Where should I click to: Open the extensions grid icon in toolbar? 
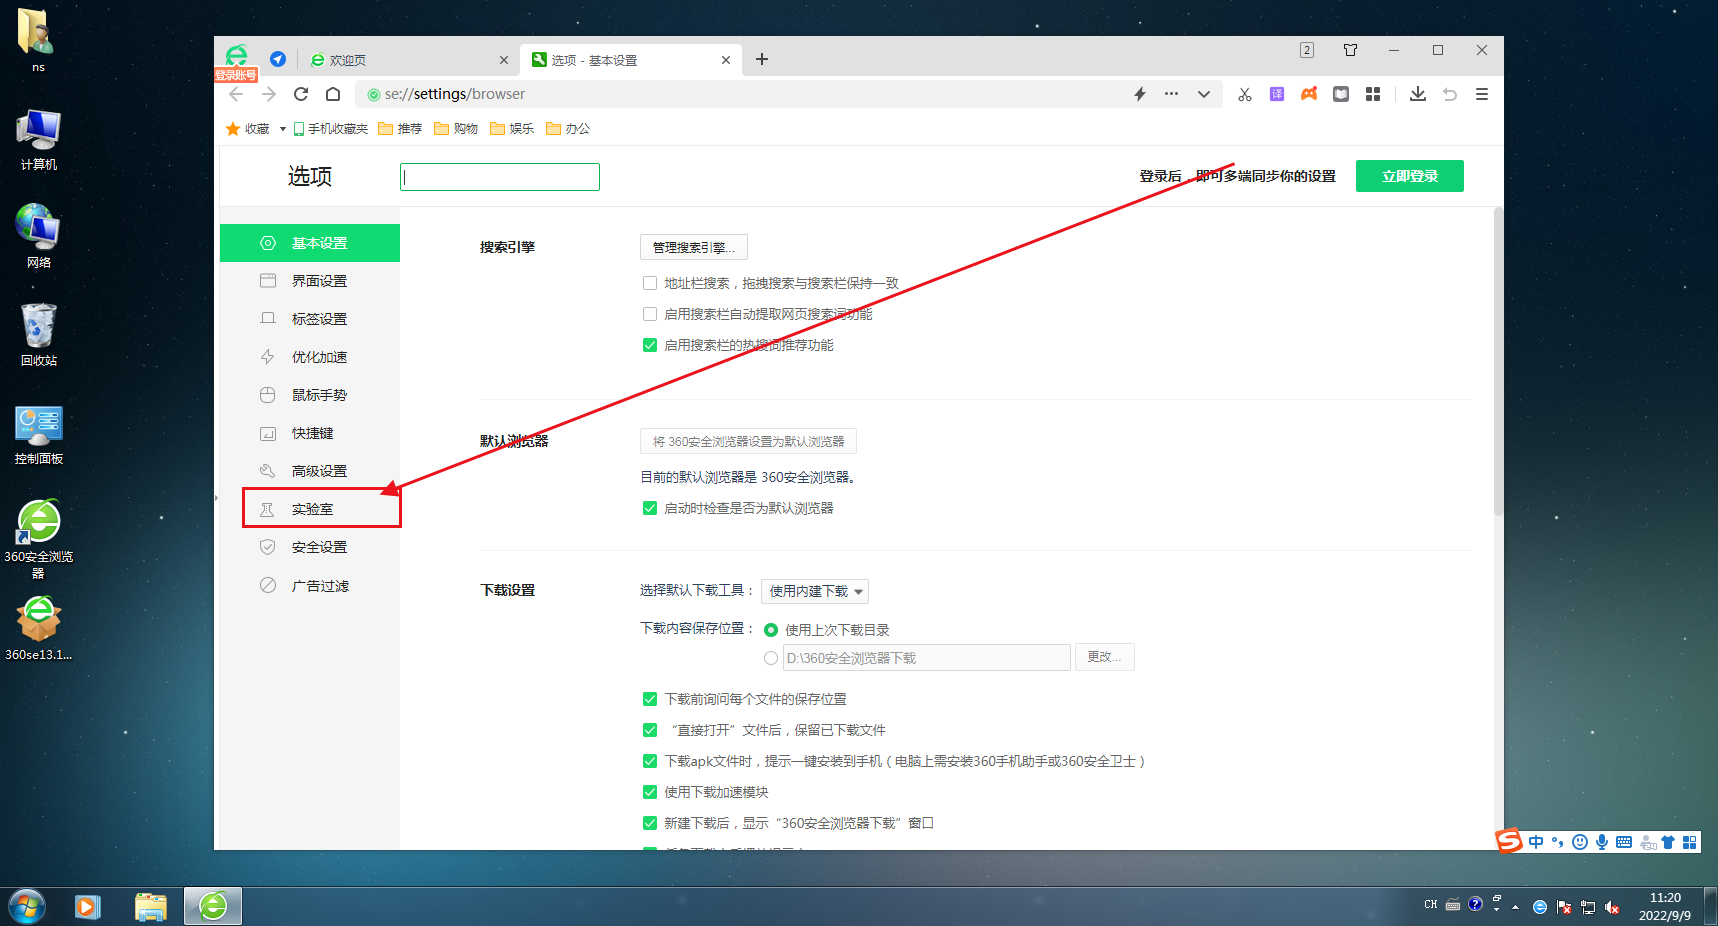[x=1373, y=94]
